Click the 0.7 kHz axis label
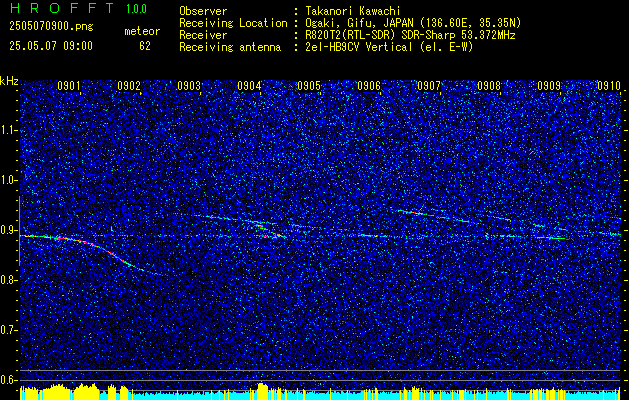629x400 pixels. coord(8,330)
